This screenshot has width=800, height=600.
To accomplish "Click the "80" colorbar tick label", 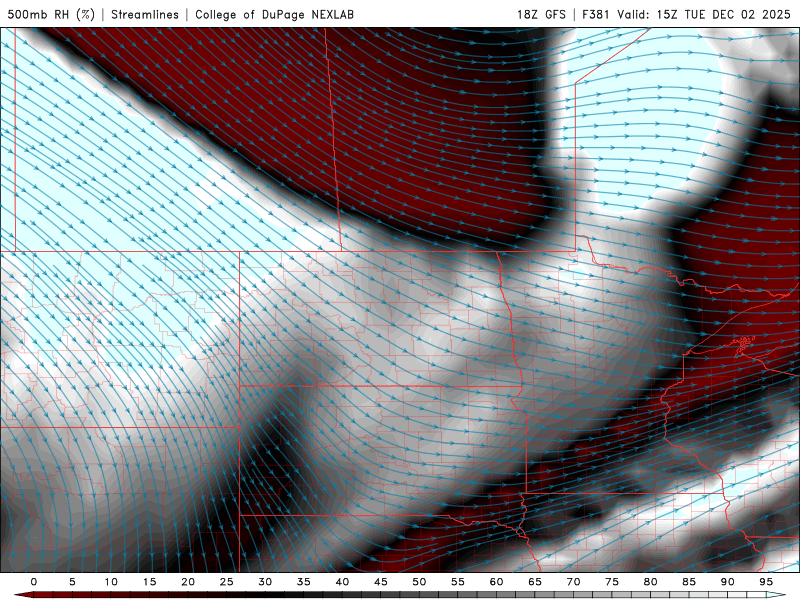I will (651, 582).
